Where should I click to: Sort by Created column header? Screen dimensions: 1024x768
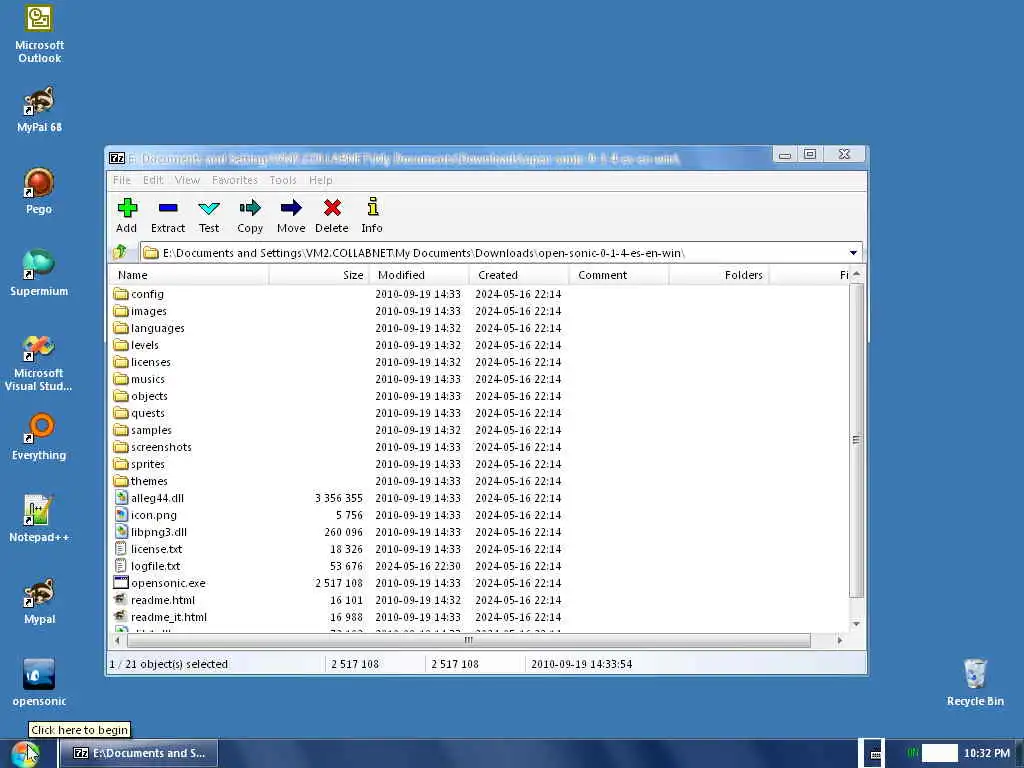[x=519, y=275]
